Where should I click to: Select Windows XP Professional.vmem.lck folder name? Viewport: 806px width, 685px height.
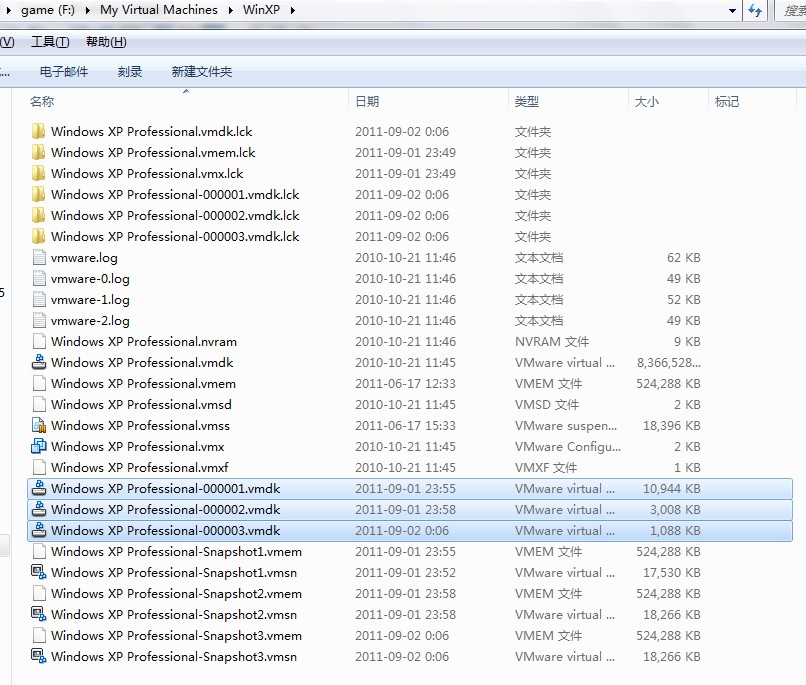153,153
